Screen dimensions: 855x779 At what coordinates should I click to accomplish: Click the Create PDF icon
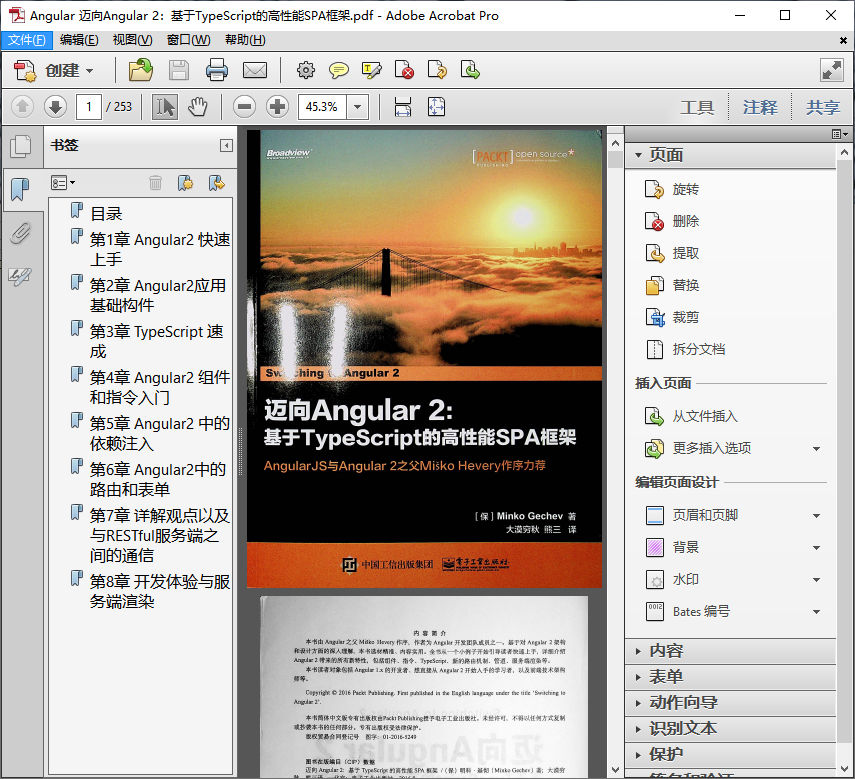[25, 71]
